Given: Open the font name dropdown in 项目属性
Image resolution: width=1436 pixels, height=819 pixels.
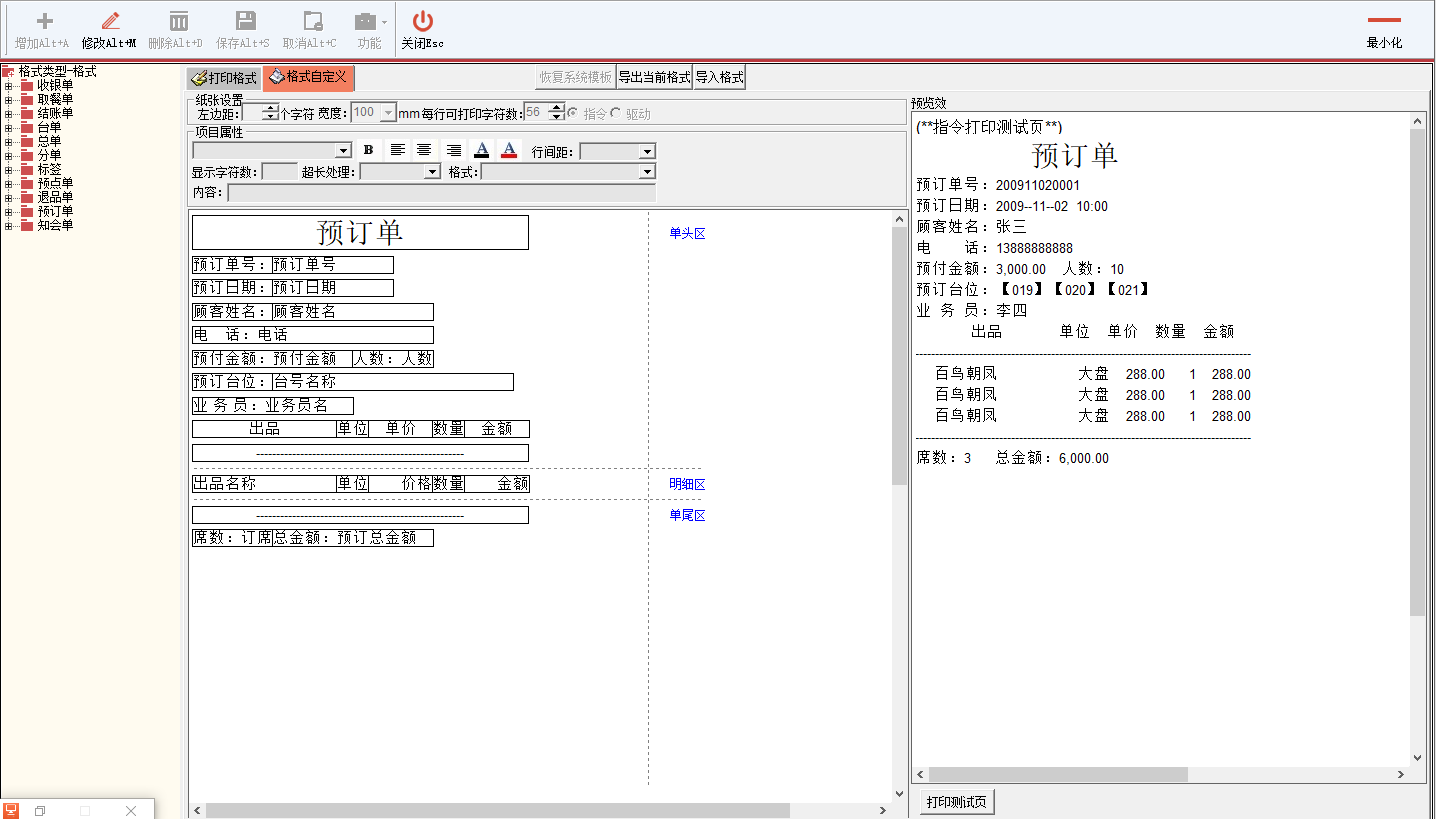Looking at the screenshot, I should point(343,150).
